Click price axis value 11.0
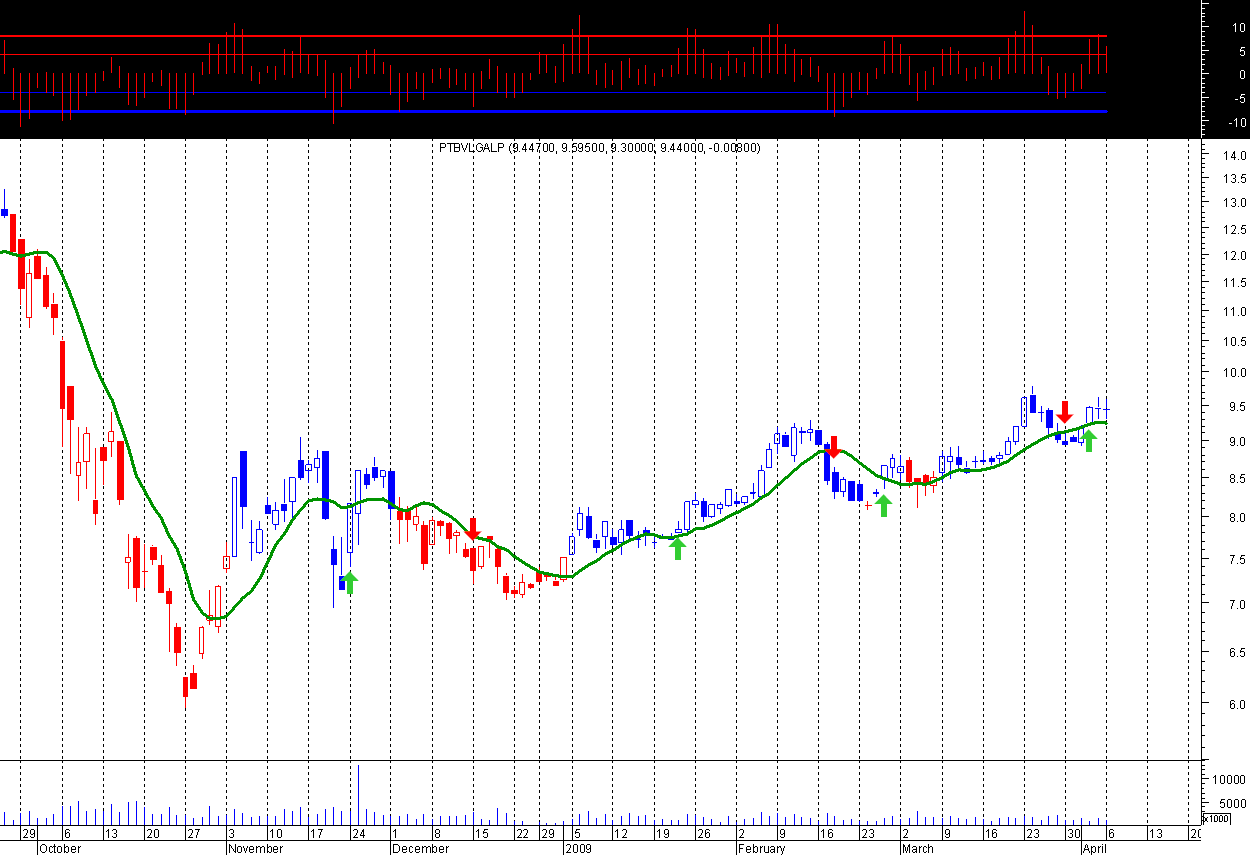The height and width of the screenshot is (855, 1250). tap(1233, 312)
